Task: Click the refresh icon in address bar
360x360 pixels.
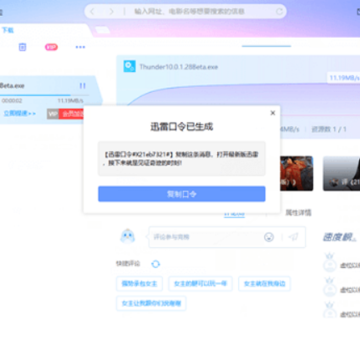Action: [279, 12]
